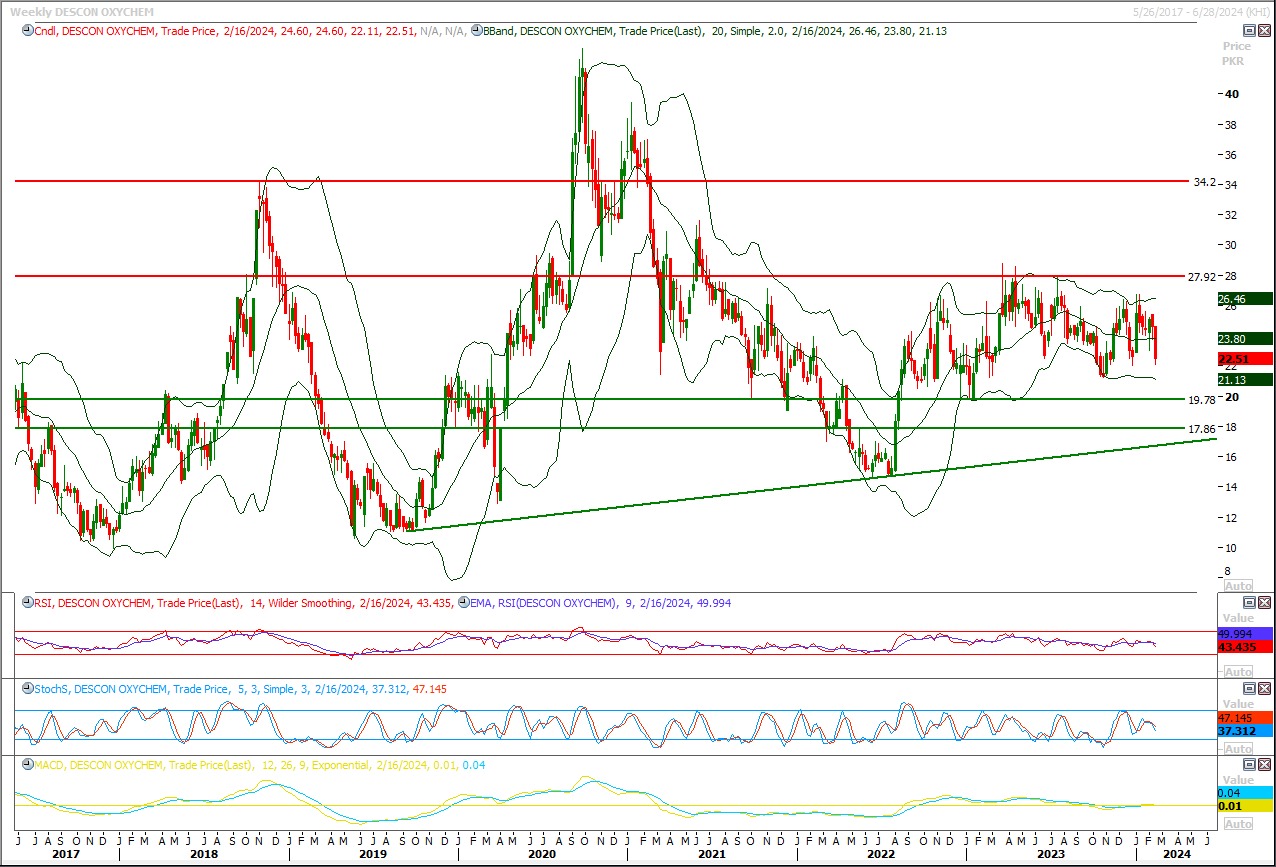
Task: Select the StochS legend text
Action: coord(240,689)
